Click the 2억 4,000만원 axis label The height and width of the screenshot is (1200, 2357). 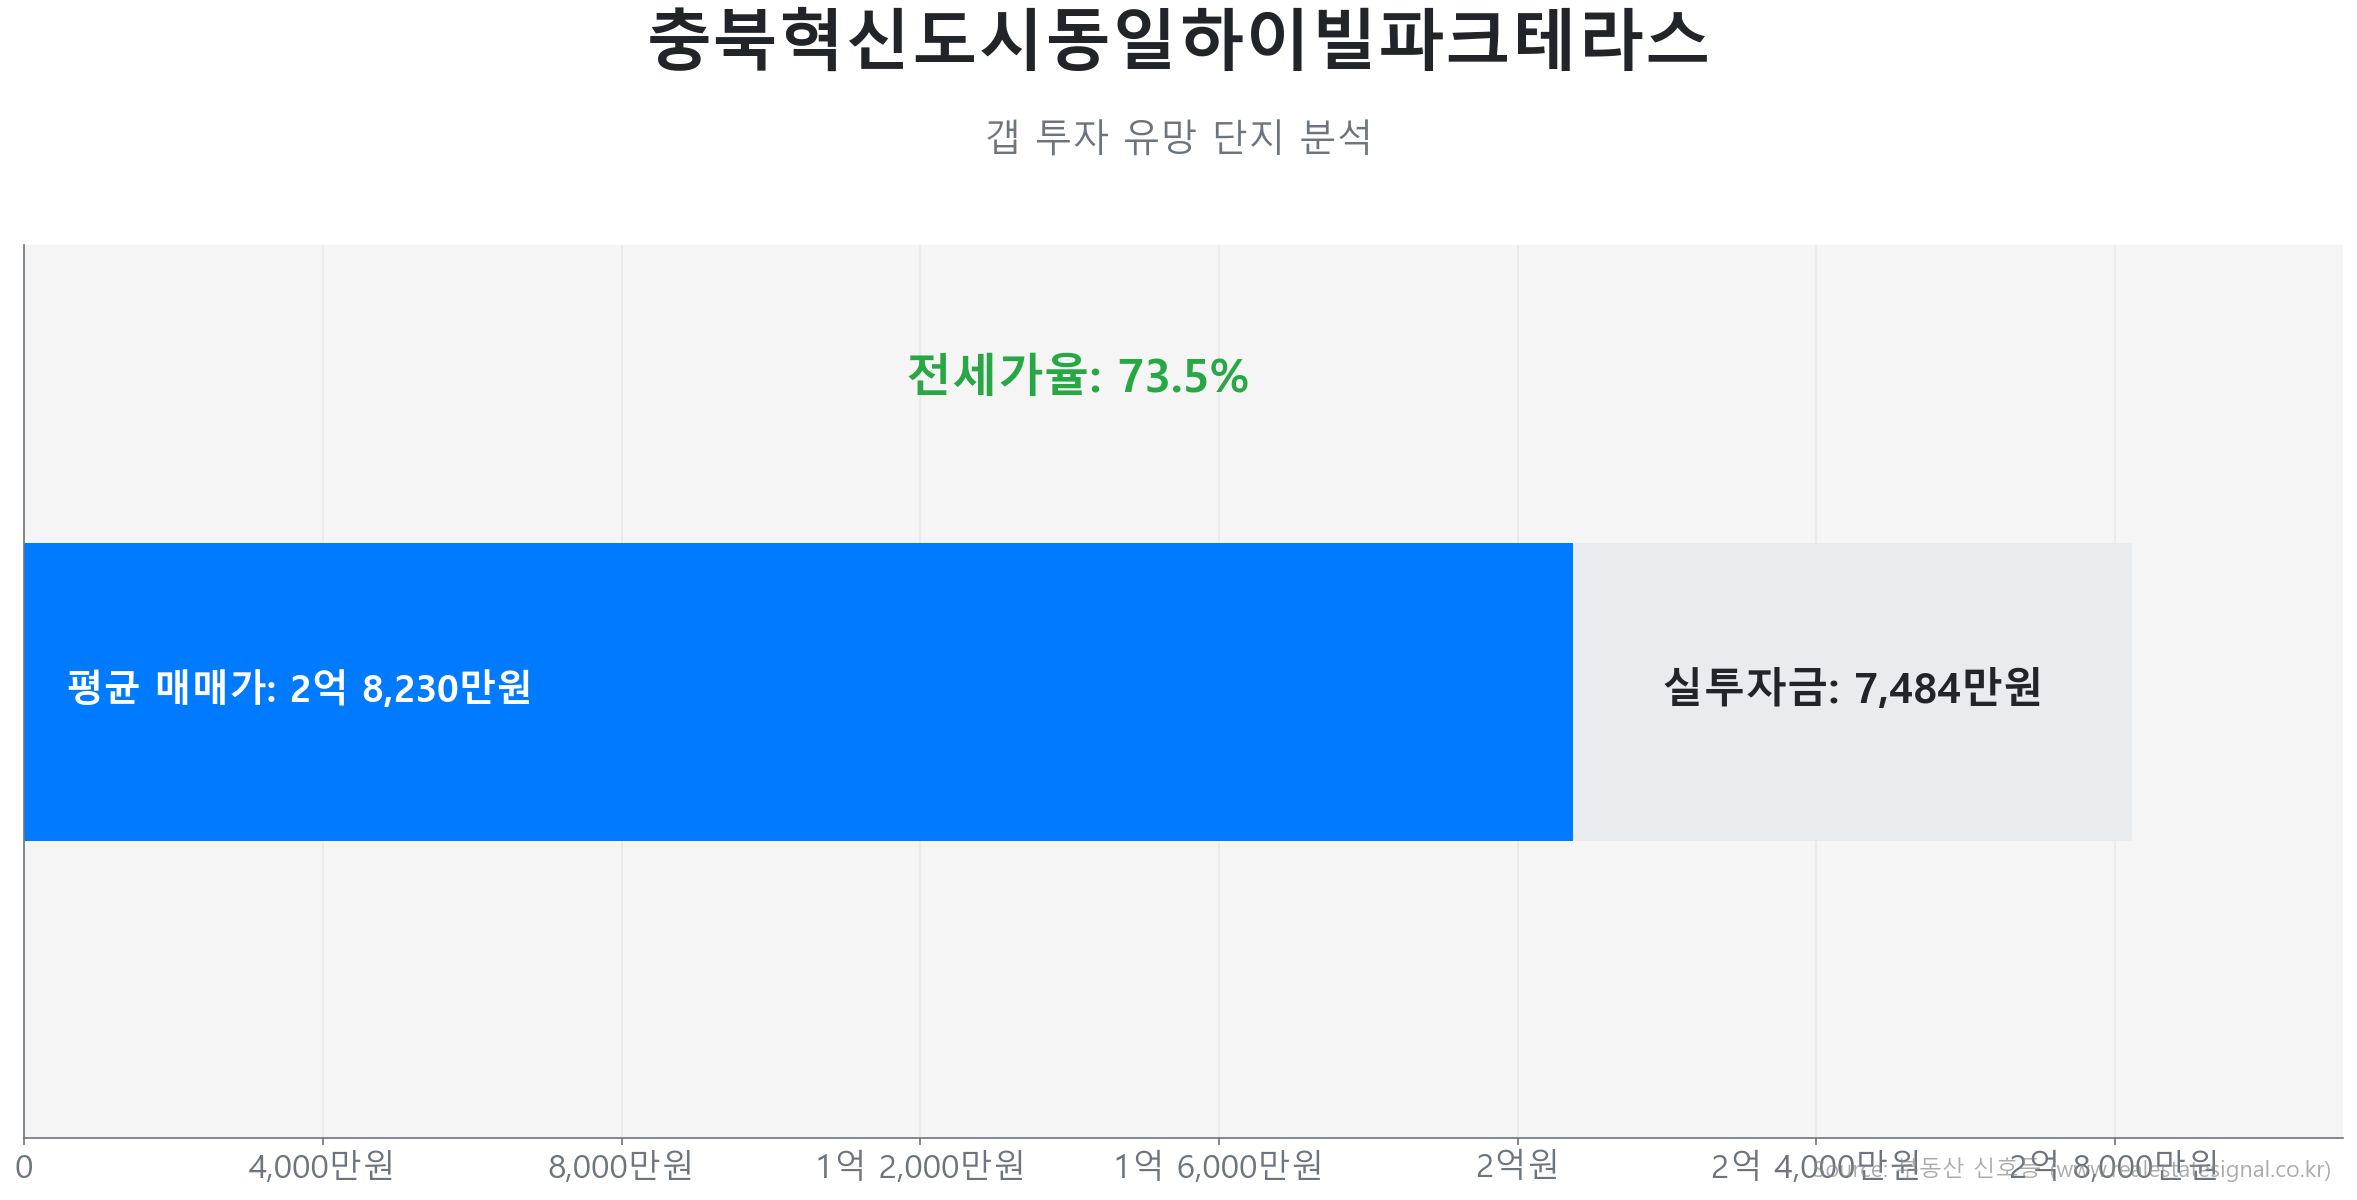tap(1760, 1166)
